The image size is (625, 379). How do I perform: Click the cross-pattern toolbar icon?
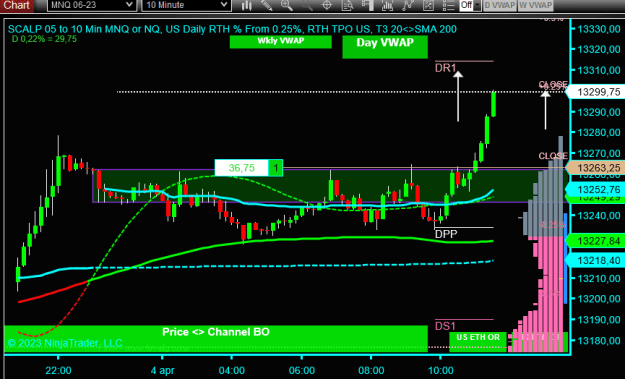click(x=428, y=5)
